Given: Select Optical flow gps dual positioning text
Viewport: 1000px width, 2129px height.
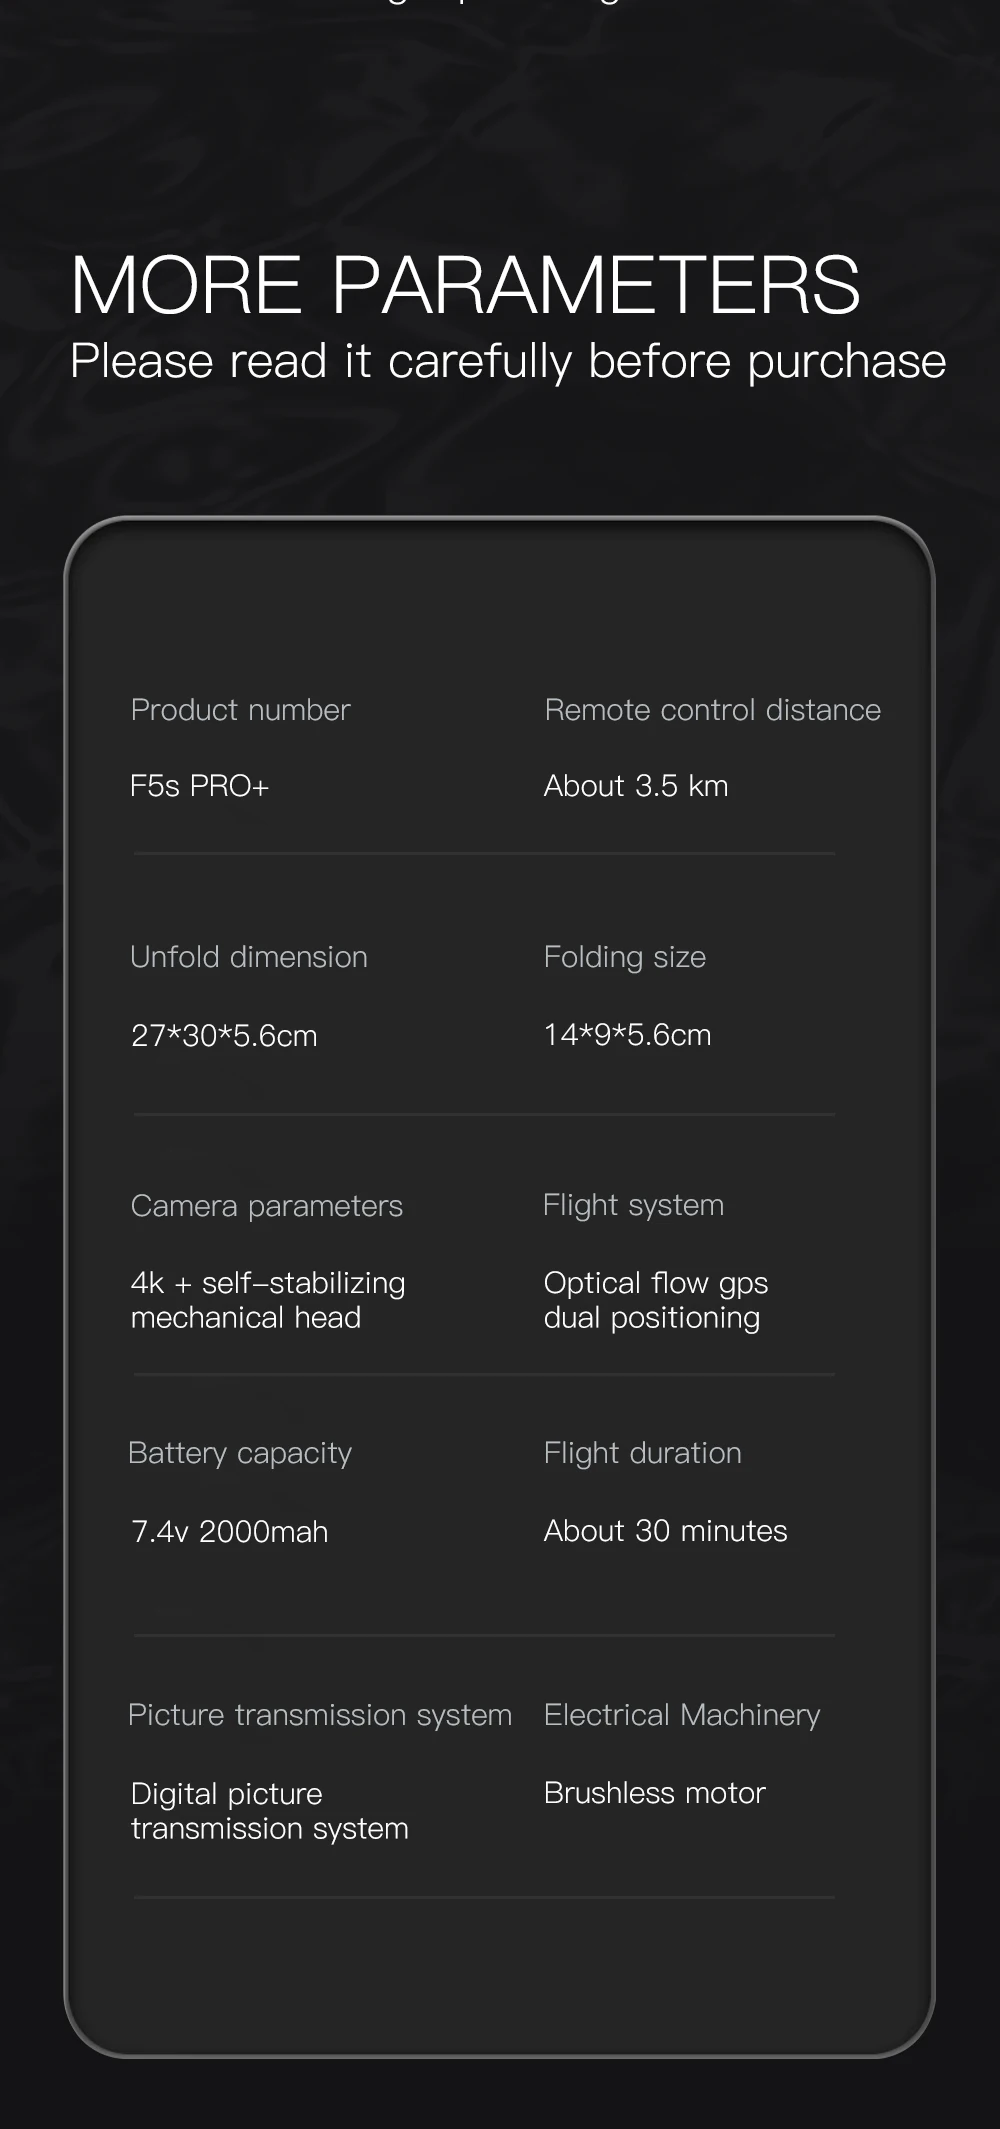Looking at the screenshot, I should [656, 1300].
